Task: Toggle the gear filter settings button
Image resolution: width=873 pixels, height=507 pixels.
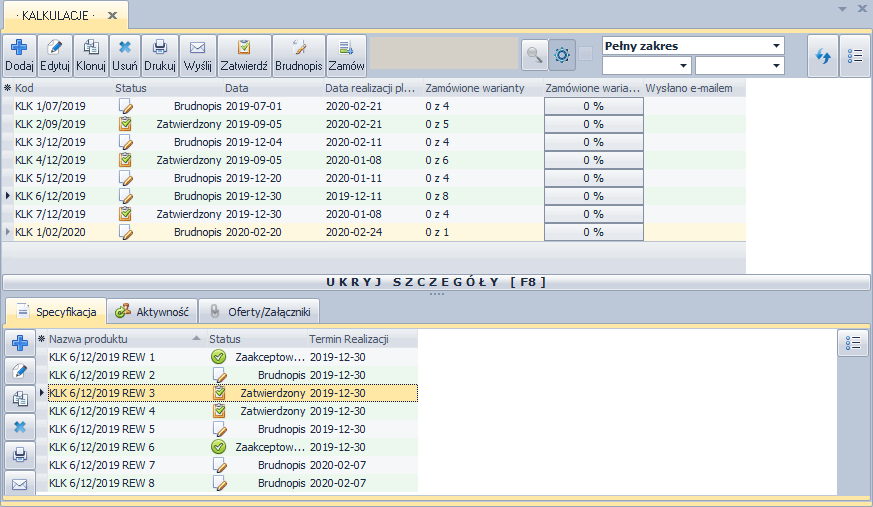Action: click(x=562, y=55)
